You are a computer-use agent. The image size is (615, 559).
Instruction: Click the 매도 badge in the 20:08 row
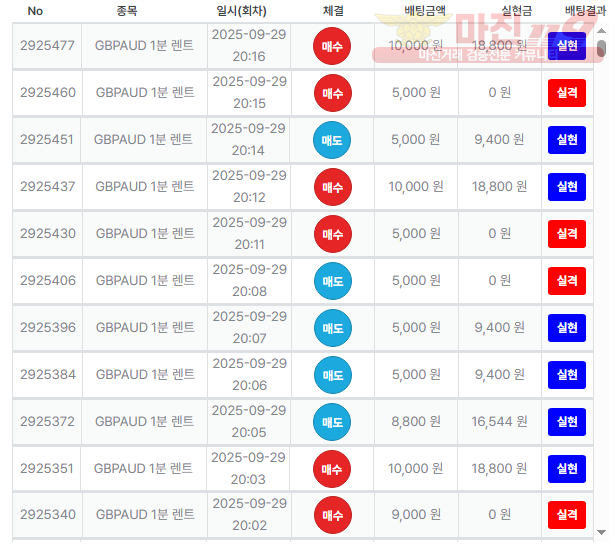pos(333,281)
